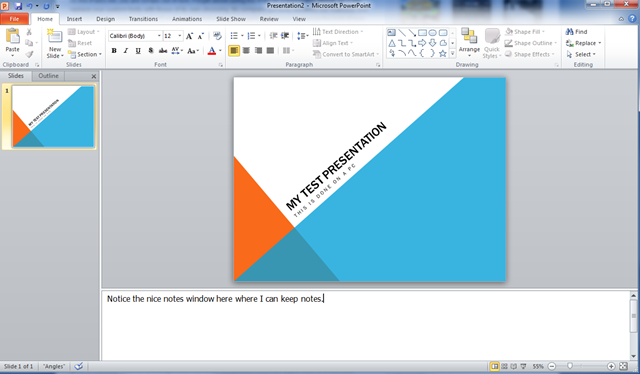Screen dimensions: 640x374
Task: Toggle Bold formatting
Action: click(114, 51)
